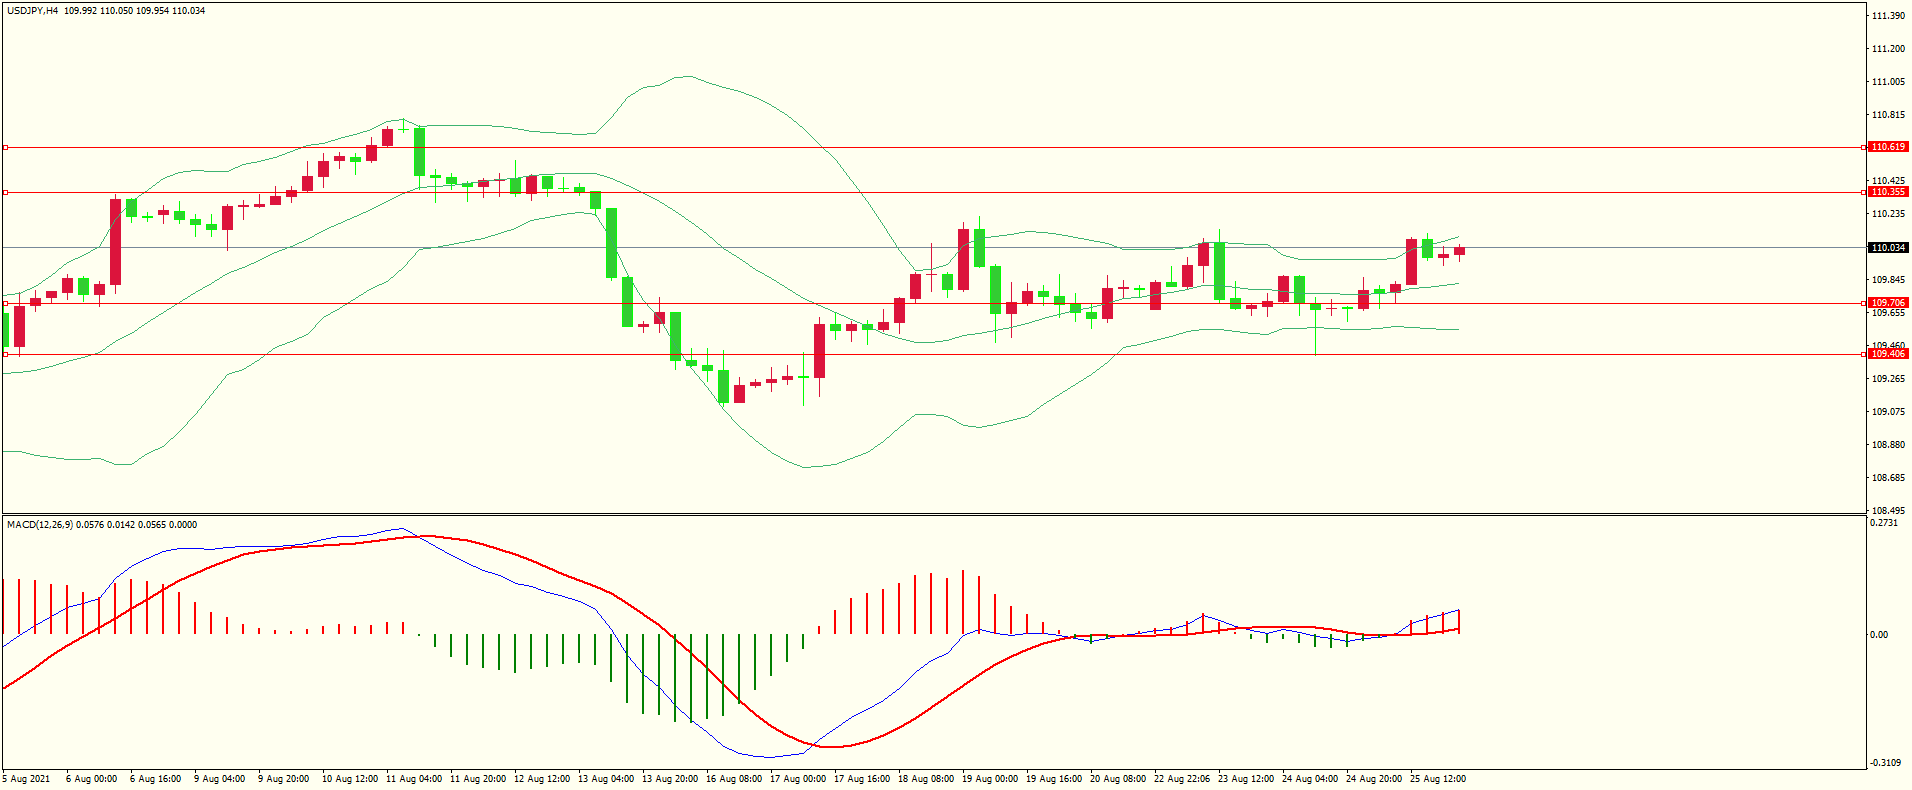Select the red 110.355 price level label

pyautogui.click(x=1888, y=192)
